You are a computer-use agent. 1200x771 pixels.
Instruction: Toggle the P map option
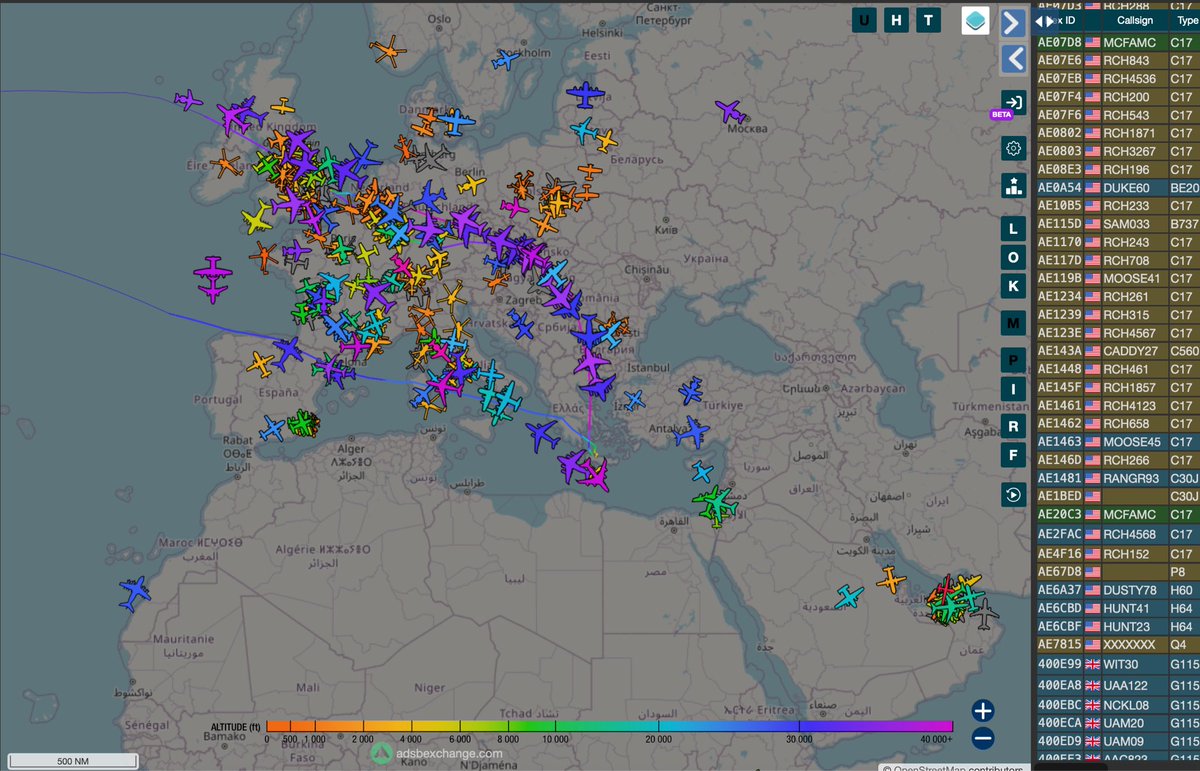coord(1013,360)
